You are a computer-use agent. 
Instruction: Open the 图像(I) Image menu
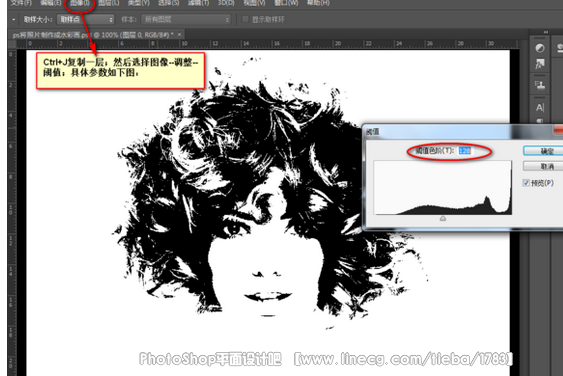(80, 3)
